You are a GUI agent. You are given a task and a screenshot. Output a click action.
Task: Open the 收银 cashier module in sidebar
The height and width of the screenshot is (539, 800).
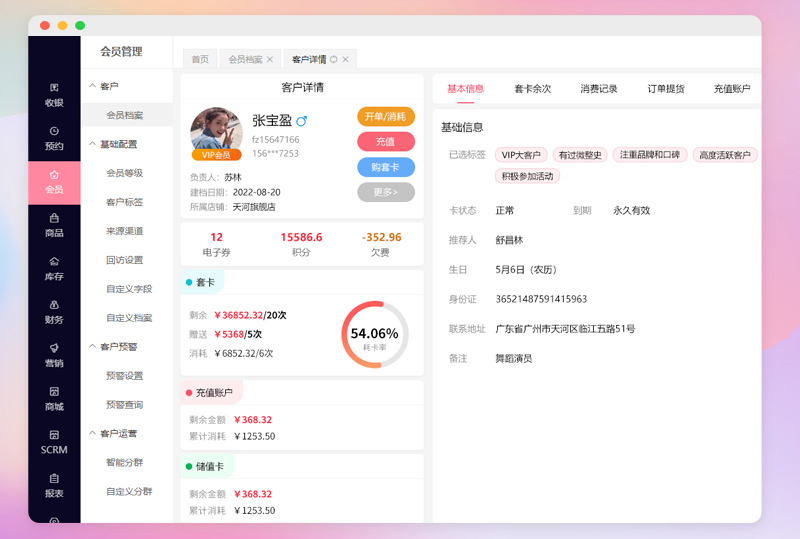54,94
